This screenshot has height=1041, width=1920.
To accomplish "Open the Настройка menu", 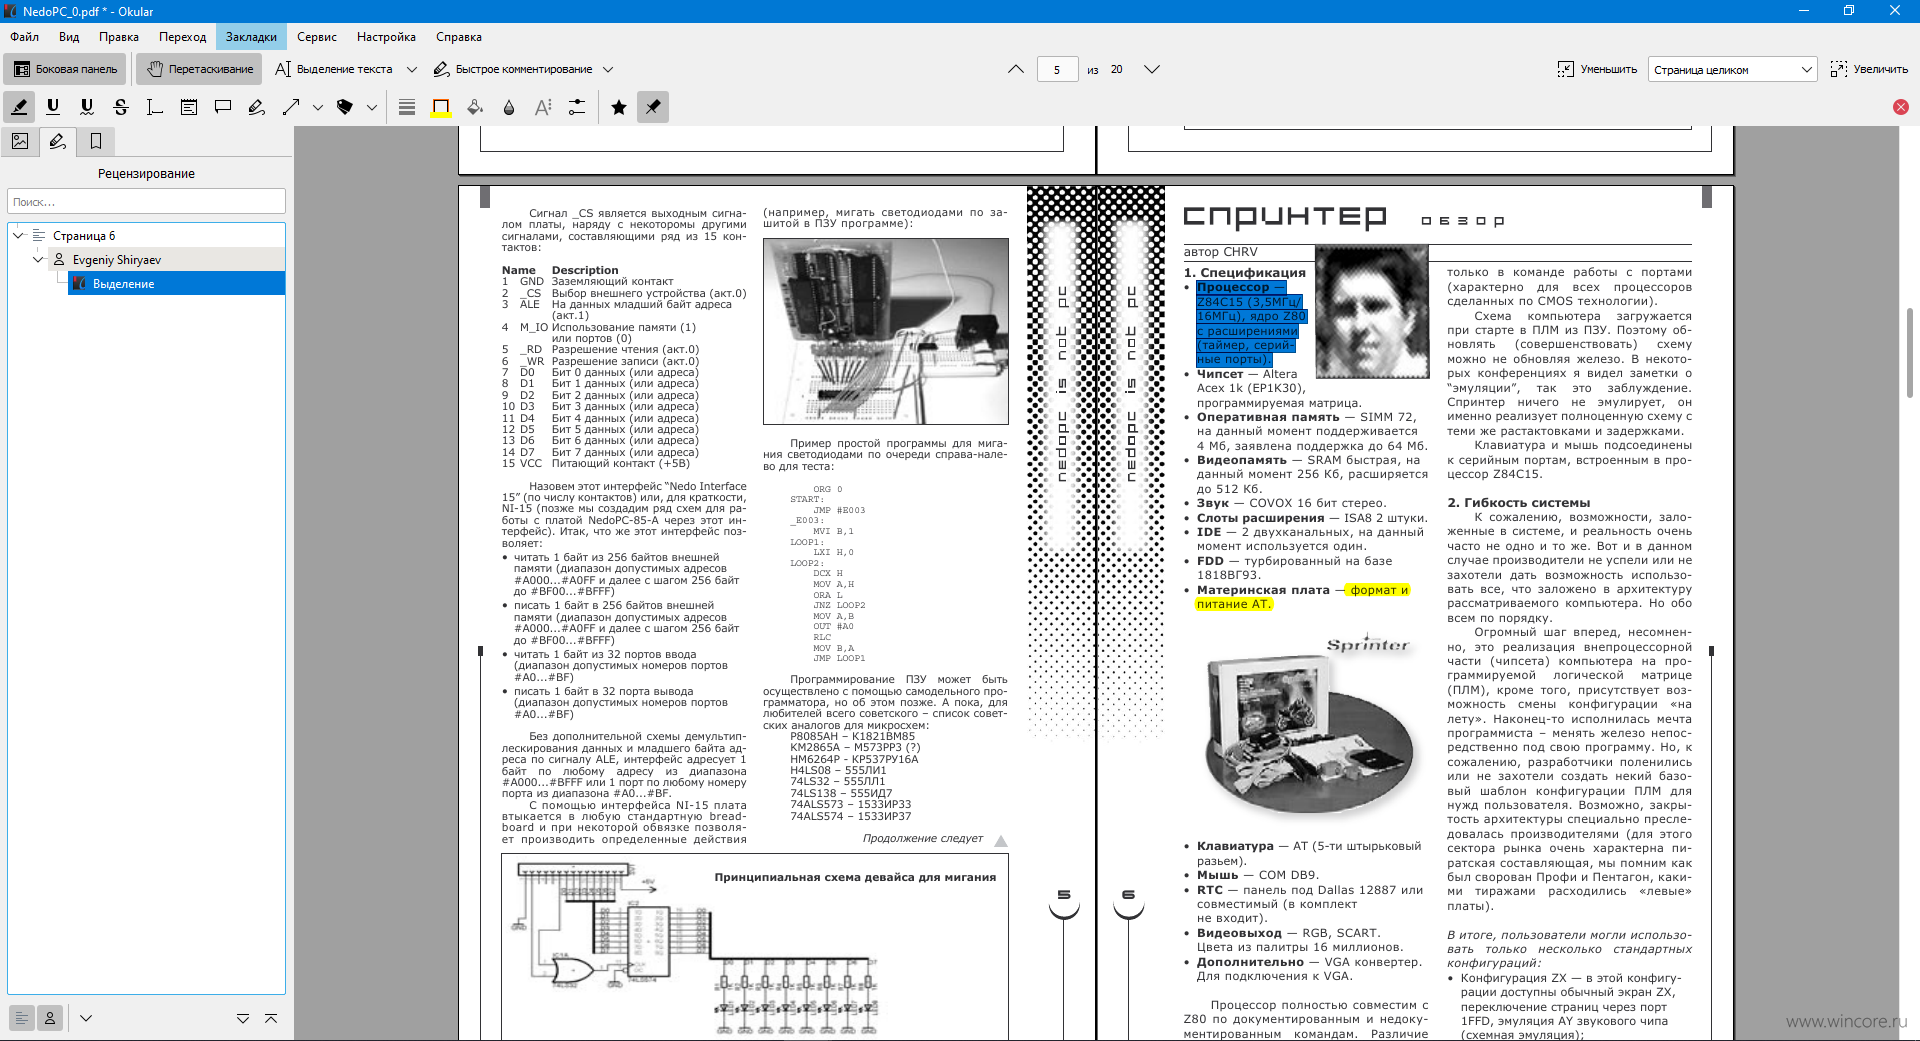I will tap(386, 37).
